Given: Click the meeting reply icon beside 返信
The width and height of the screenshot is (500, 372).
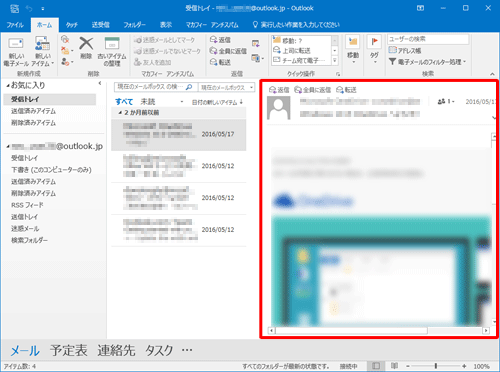Looking at the screenshot, I should point(256,43).
